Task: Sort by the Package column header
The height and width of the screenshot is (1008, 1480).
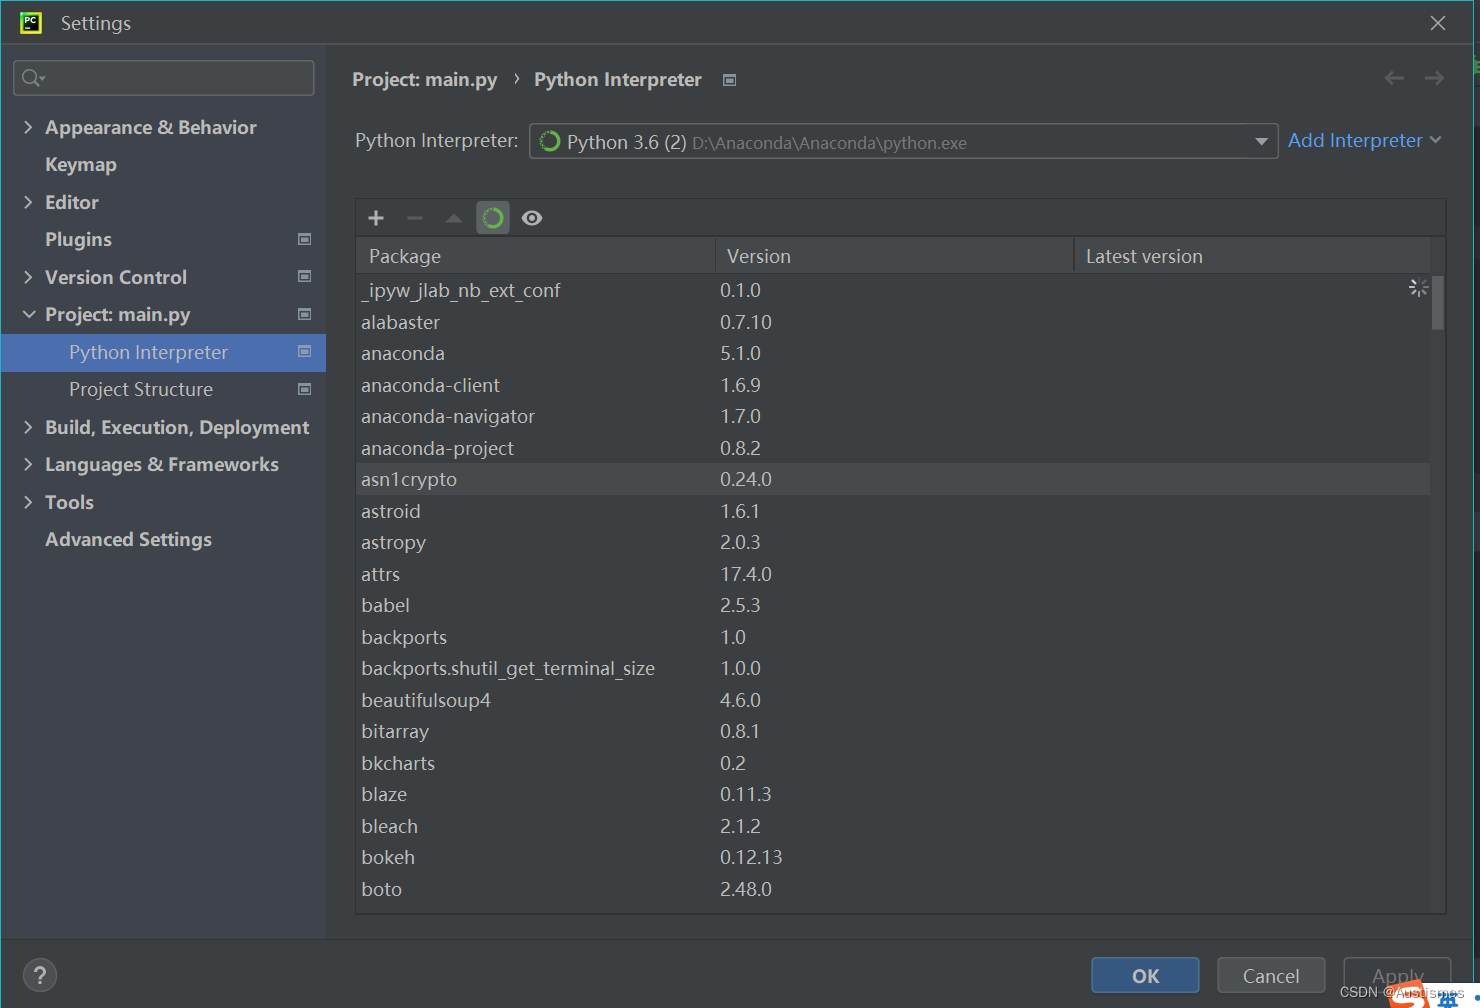Action: click(x=535, y=256)
